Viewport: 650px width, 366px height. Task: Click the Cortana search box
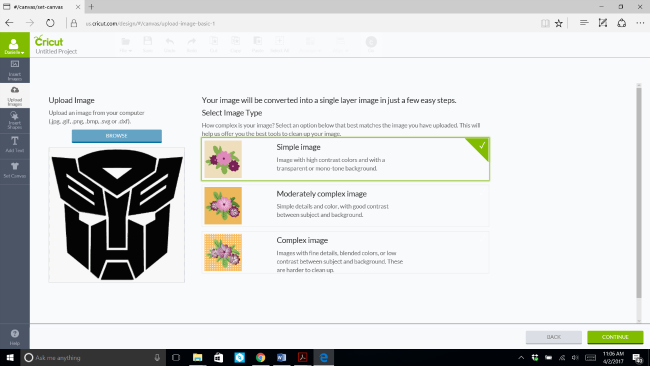pos(93,357)
